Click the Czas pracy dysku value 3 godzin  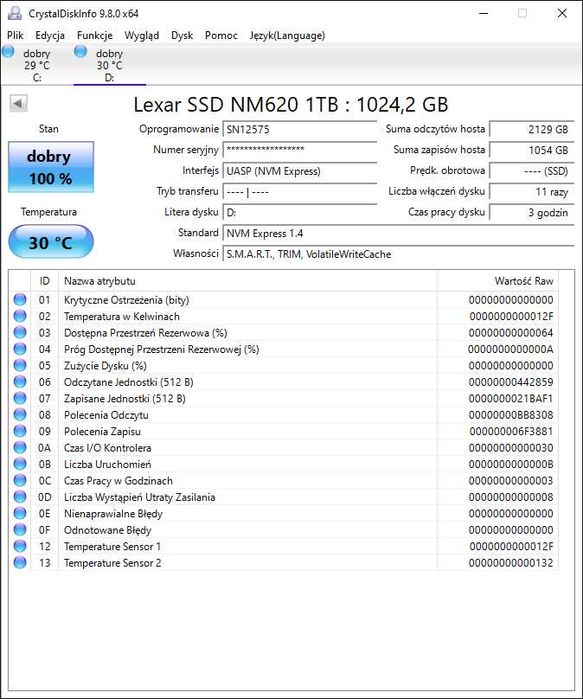coord(532,212)
